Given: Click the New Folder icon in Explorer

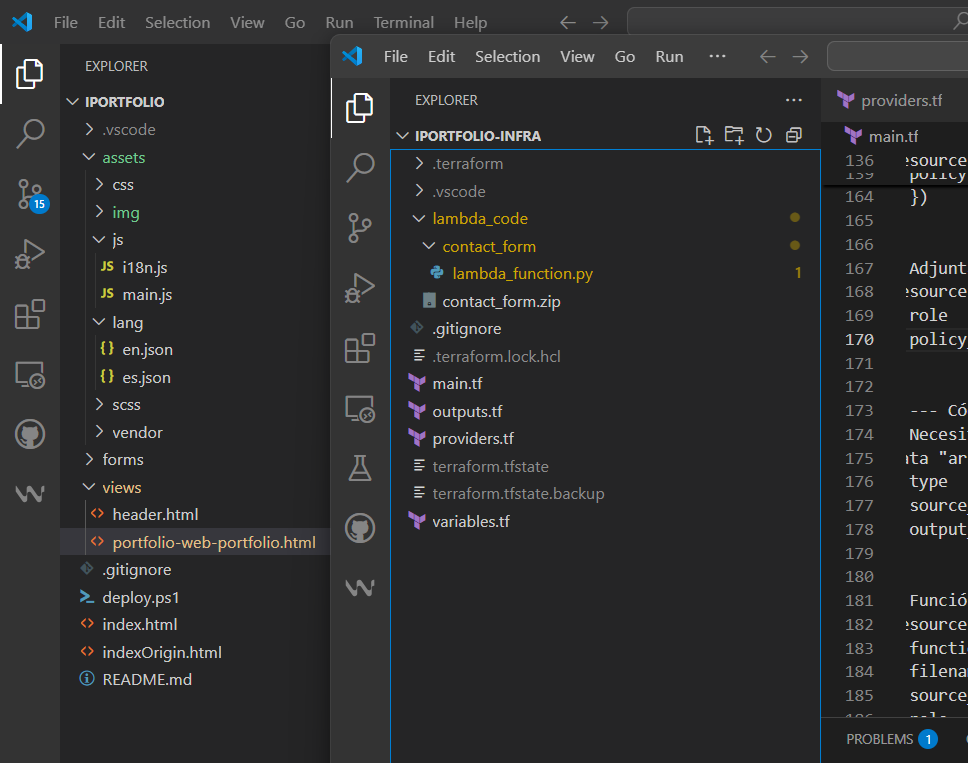Looking at the screenshot, I should pos(733,134).
